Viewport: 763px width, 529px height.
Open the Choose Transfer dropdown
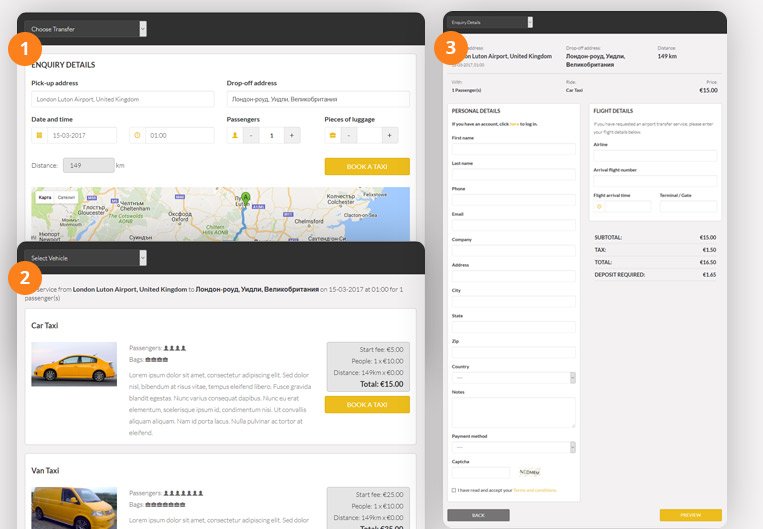click(x=86, y=29)
